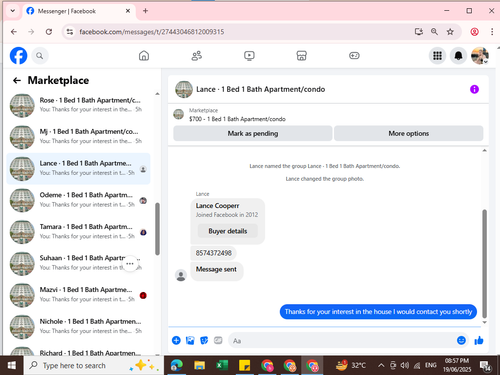
Task: Click the conversation pane scrollbar
Action: tap(484, 263)
